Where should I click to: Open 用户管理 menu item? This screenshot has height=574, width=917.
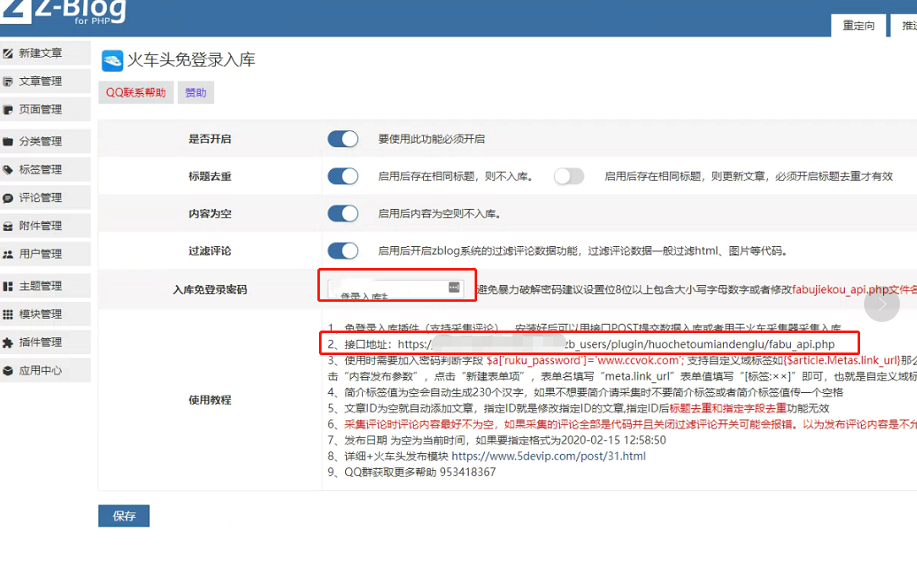(45, 254)
